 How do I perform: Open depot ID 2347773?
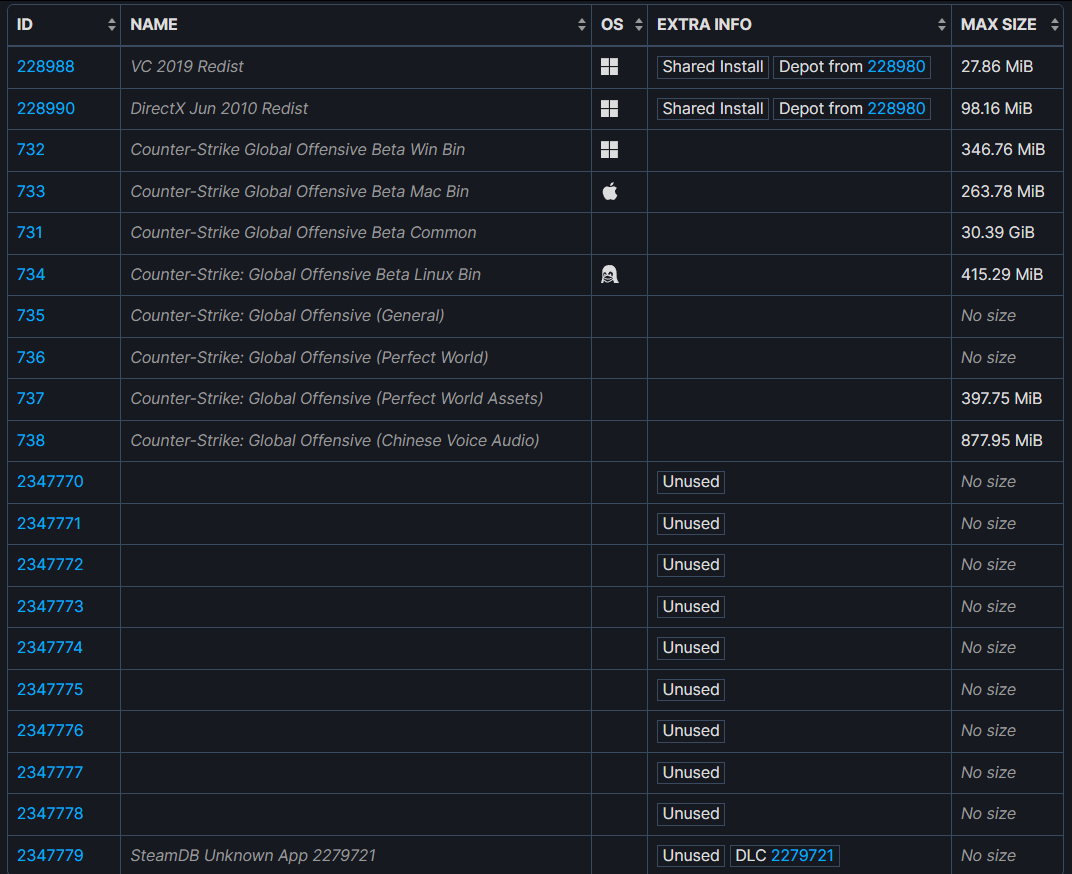click(50, 607)
